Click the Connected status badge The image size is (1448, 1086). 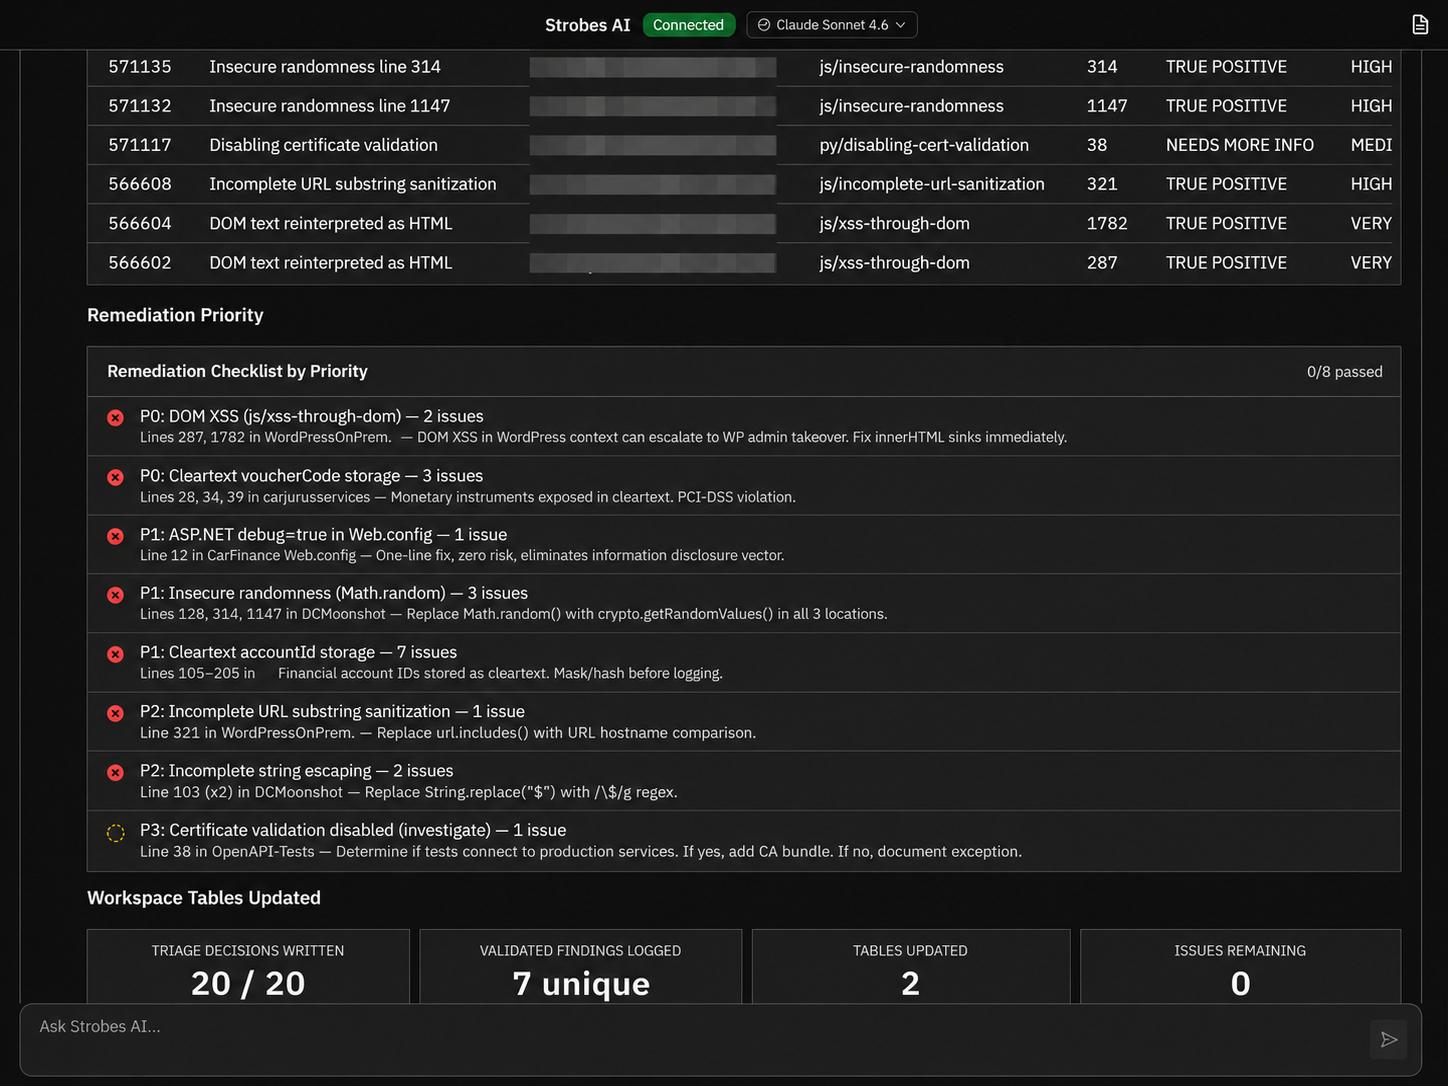coord(688,25)
